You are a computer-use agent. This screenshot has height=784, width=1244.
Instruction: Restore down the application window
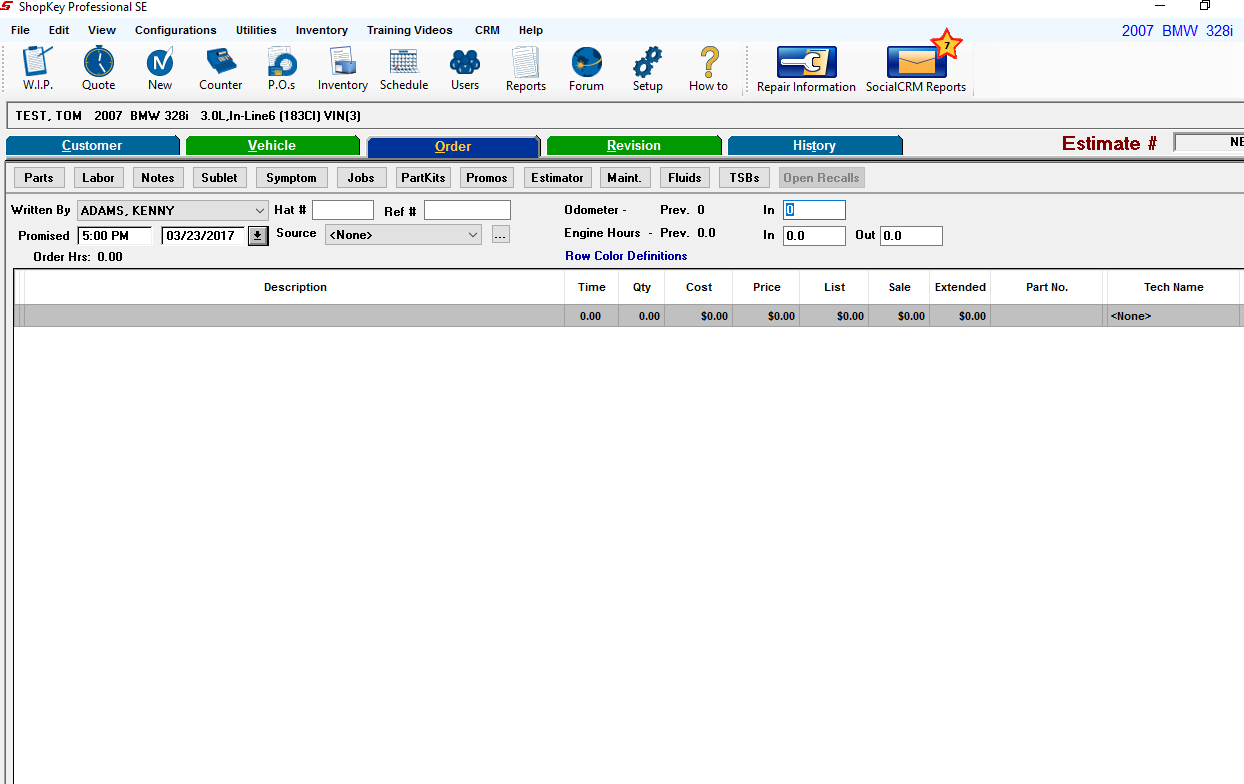pos(1205,6)
